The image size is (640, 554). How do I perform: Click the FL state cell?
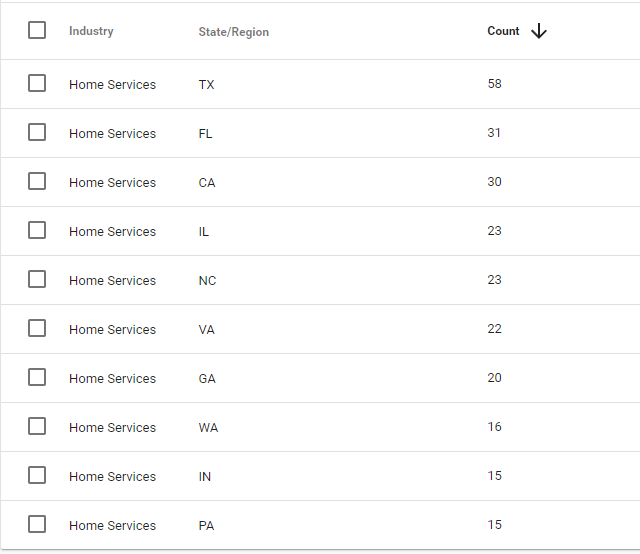205,133
